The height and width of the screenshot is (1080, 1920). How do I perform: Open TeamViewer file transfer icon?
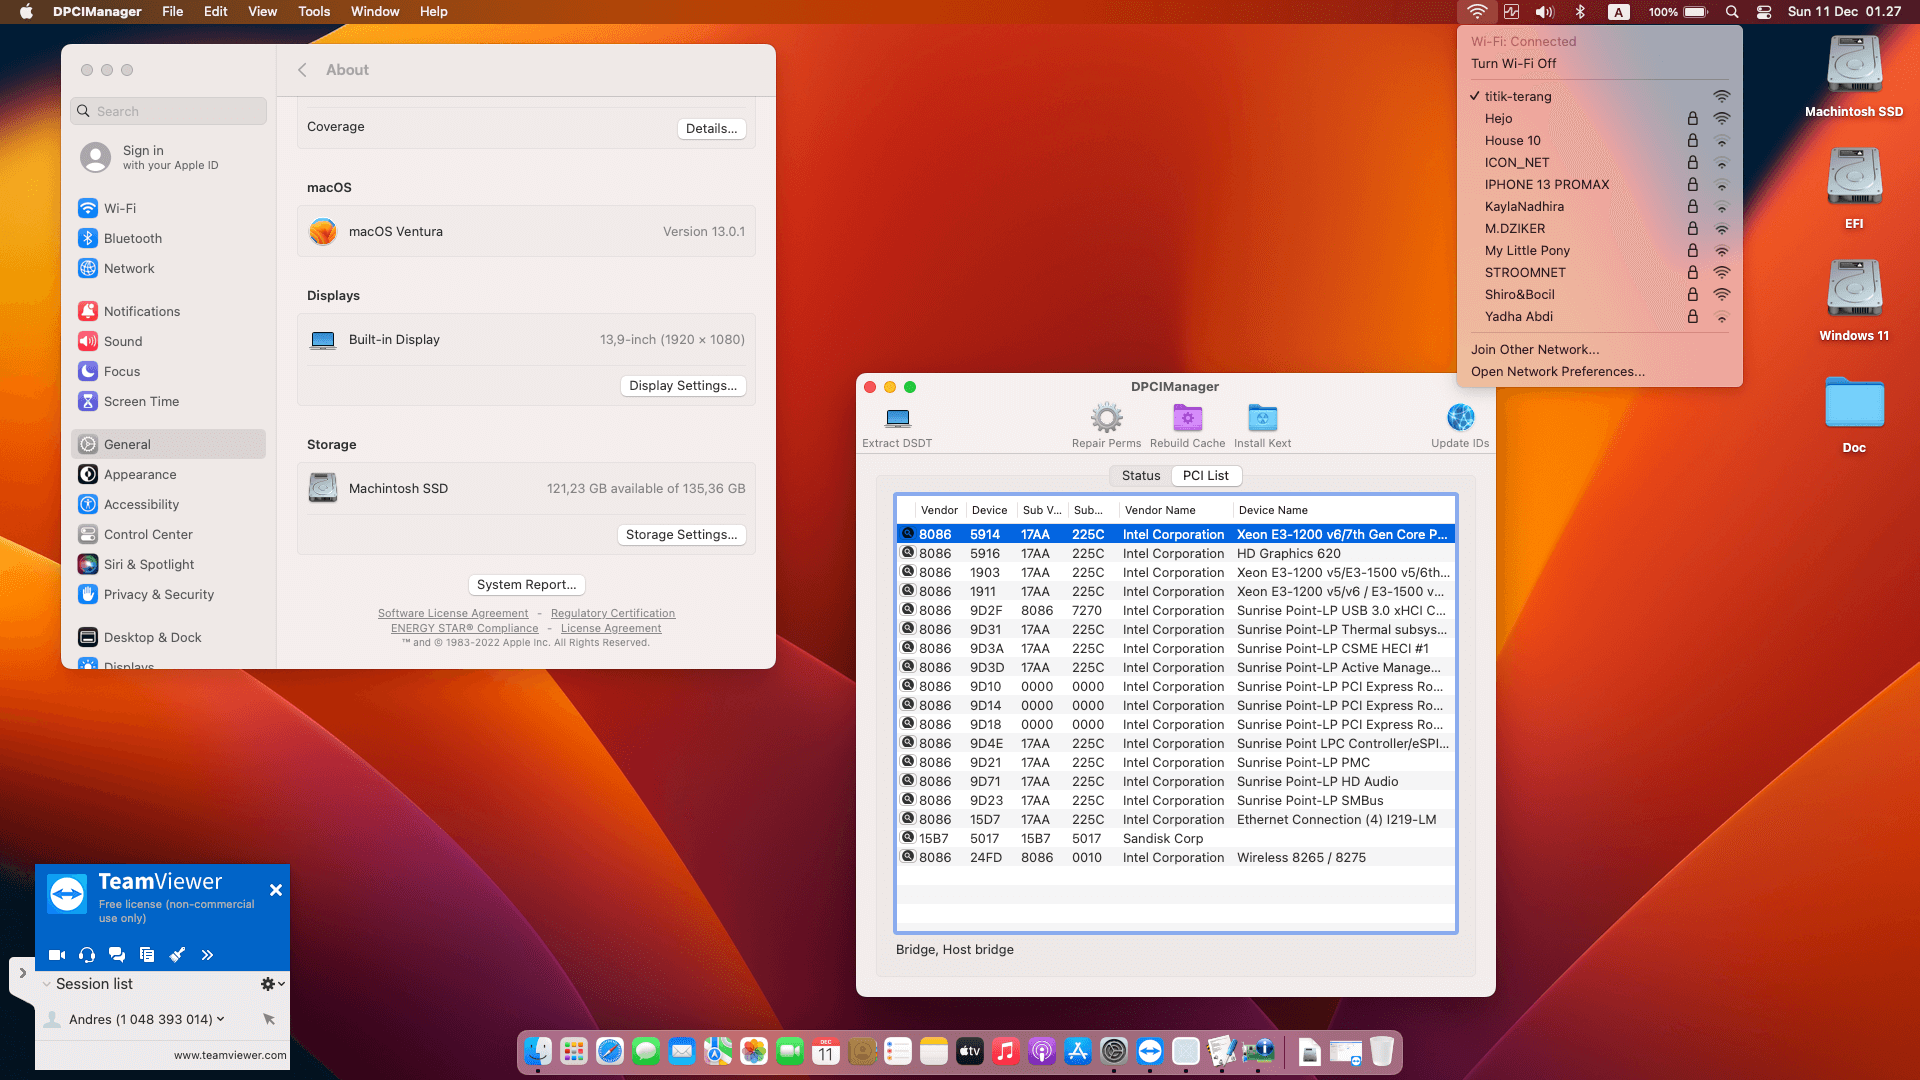pyautogui.click(x=147, y=955)
